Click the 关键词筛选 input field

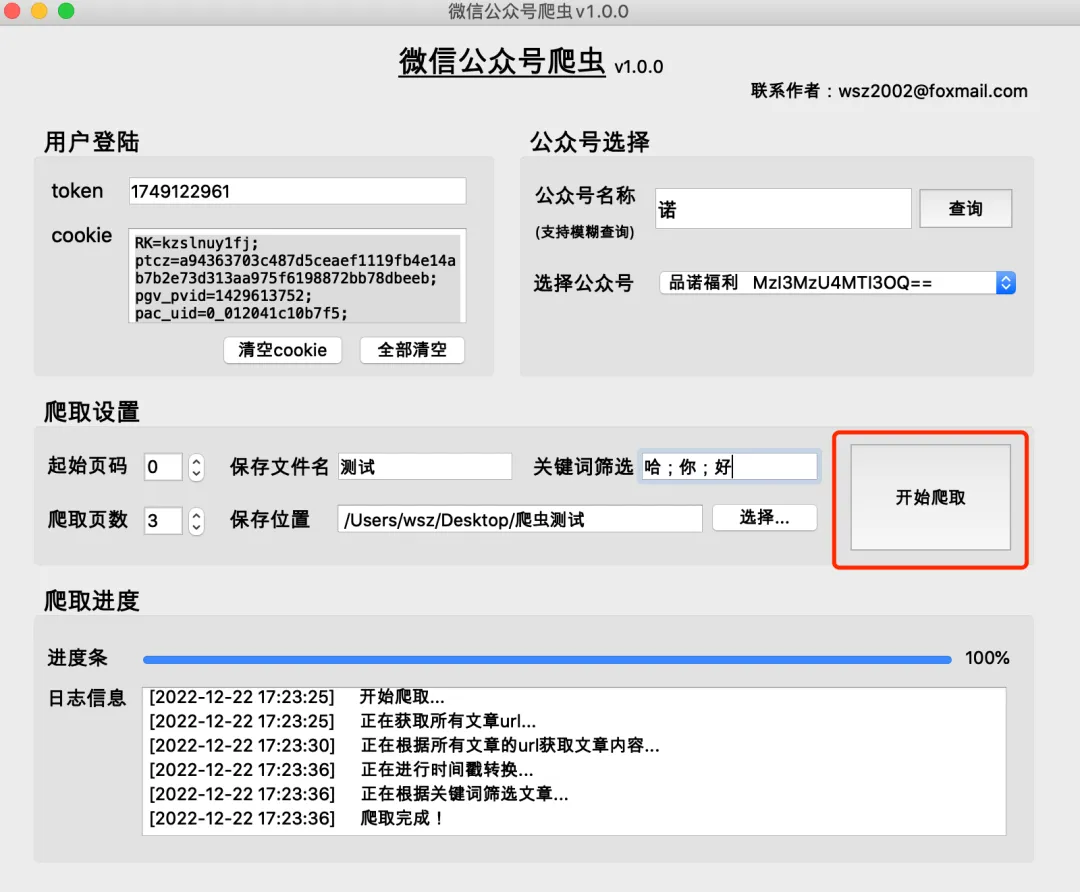(x=729, y=466)
